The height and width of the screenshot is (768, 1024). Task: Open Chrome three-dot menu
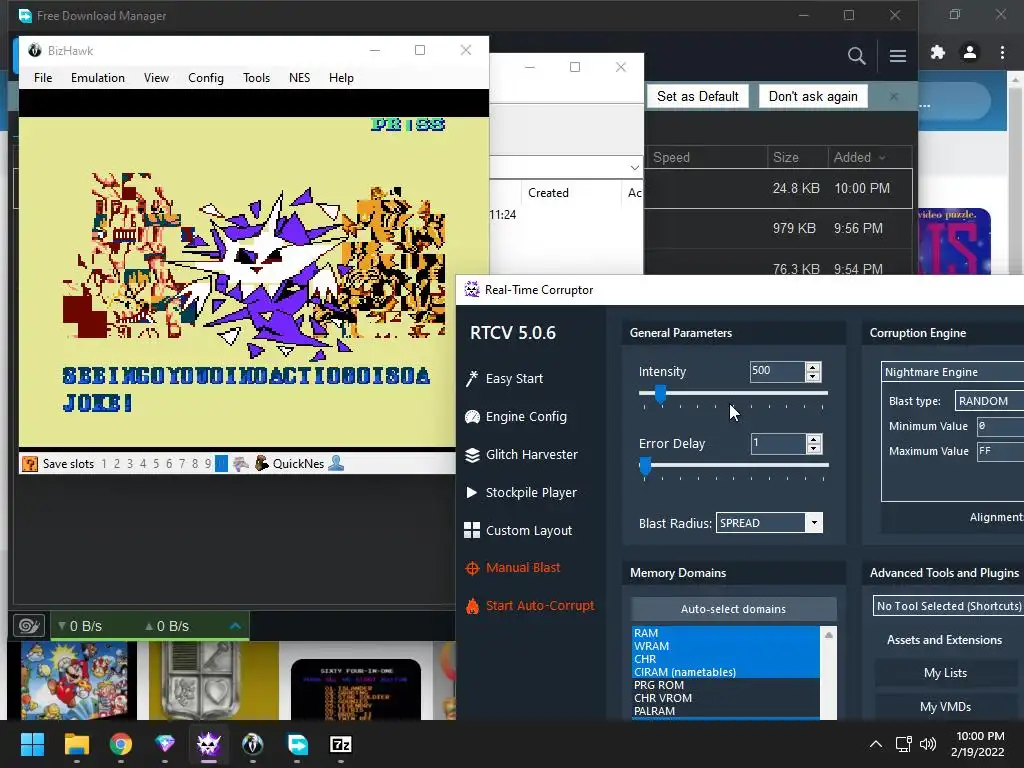tap(1002, 52)
